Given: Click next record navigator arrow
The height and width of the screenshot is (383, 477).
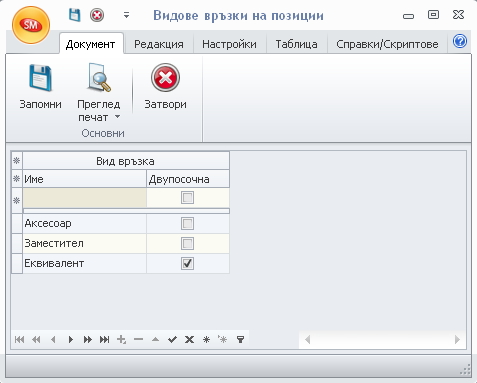Looking at the screenshot, I should point(70,339).
